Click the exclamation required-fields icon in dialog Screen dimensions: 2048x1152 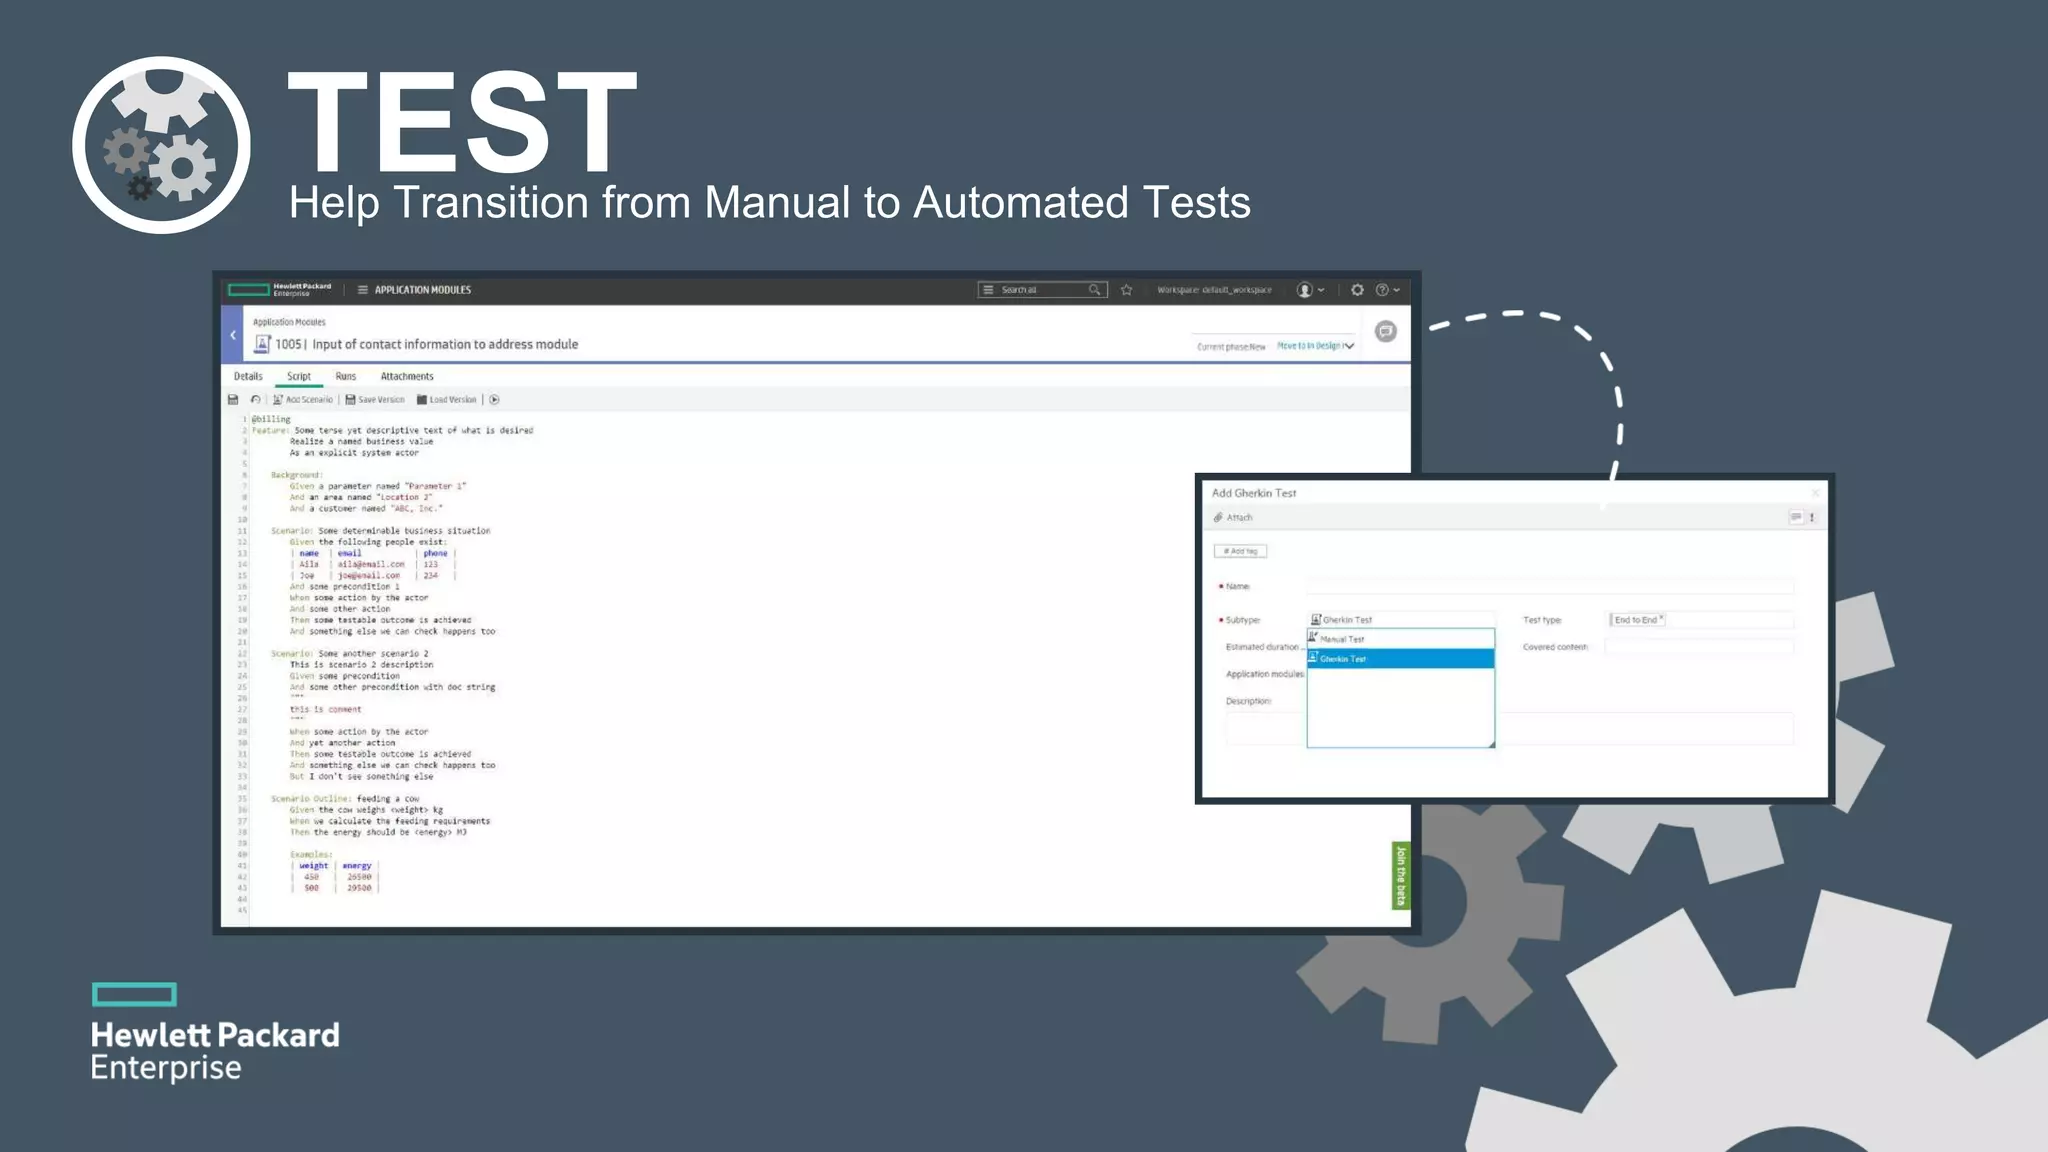click(1812, 517)
